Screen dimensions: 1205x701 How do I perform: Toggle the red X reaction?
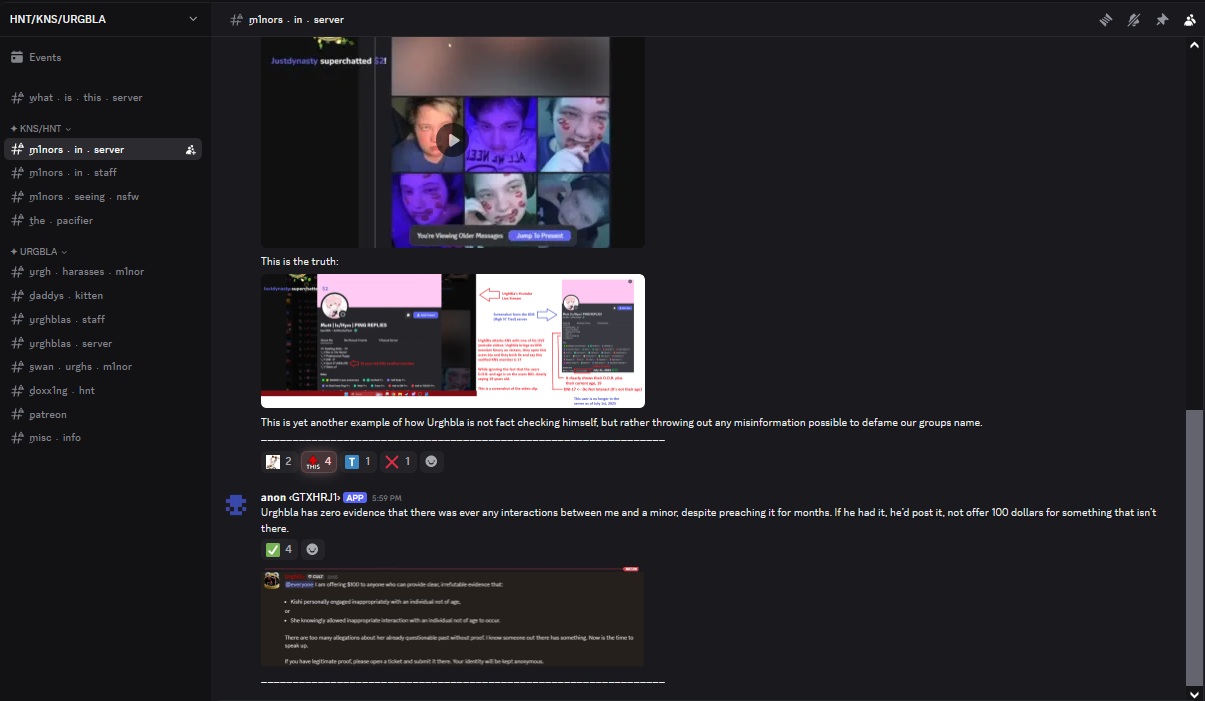pyautogui.click(x=398, y=462)
